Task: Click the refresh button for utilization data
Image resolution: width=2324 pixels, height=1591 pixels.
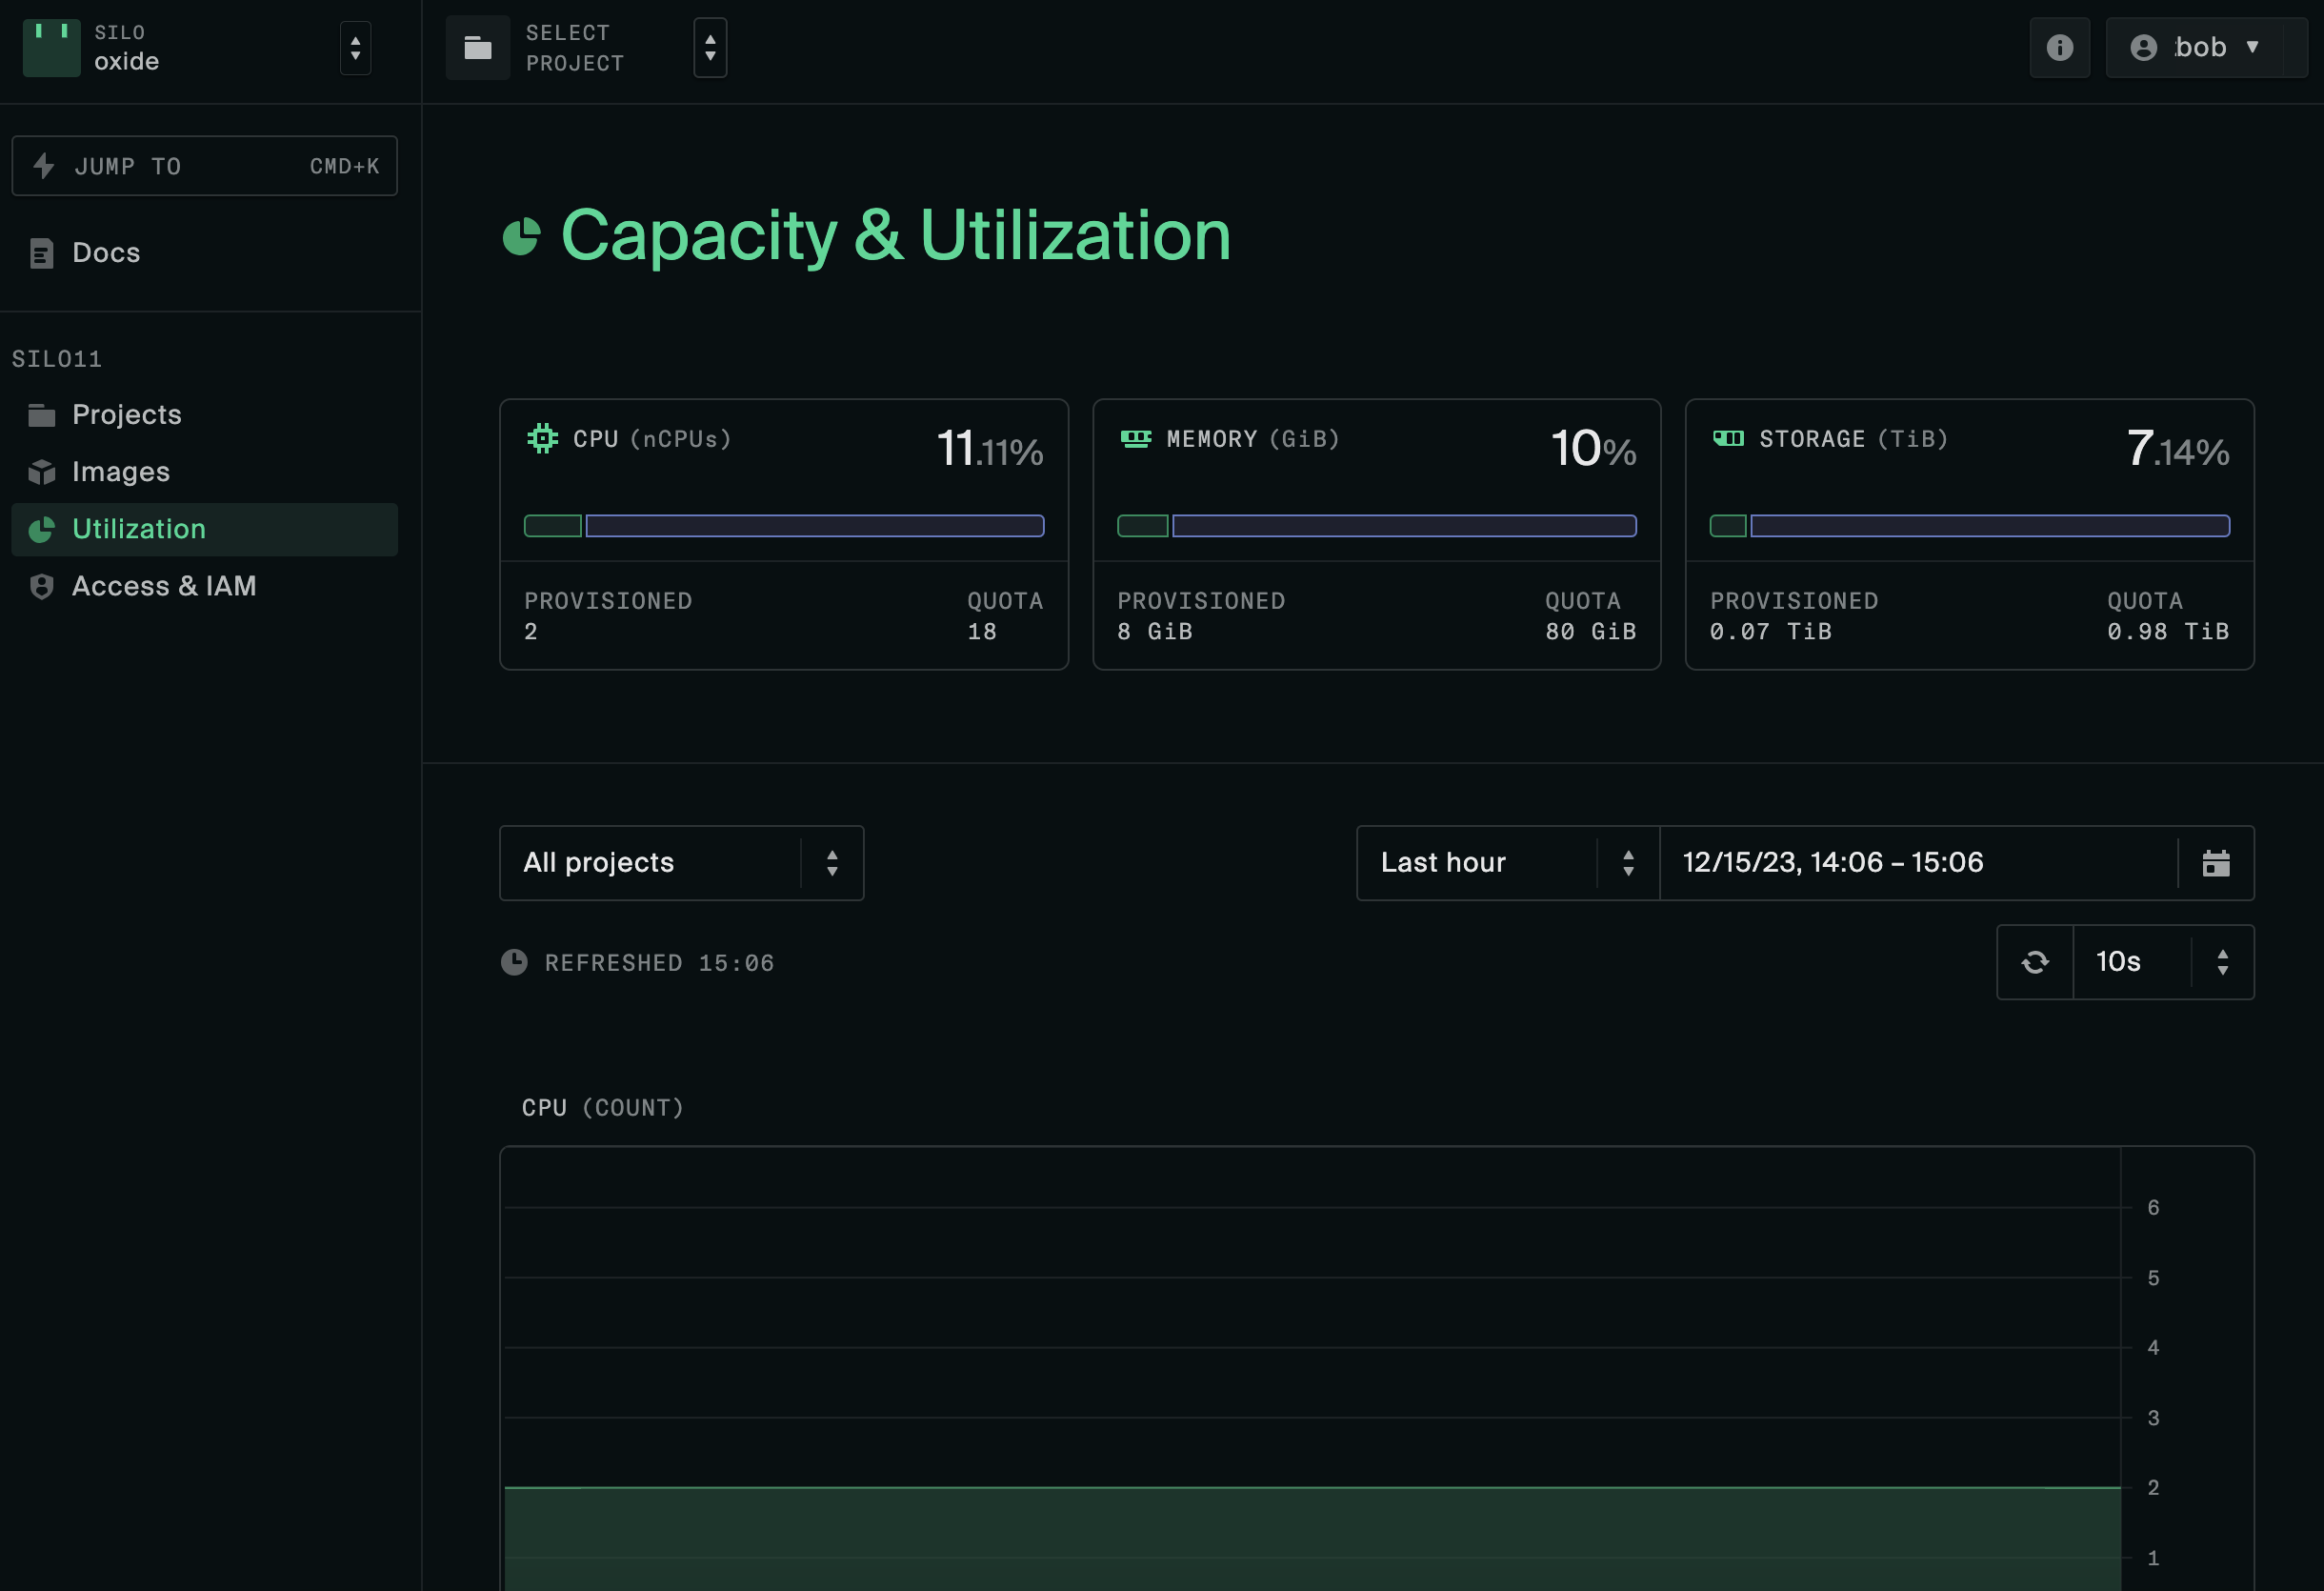Action: (x=2034, y=960)
